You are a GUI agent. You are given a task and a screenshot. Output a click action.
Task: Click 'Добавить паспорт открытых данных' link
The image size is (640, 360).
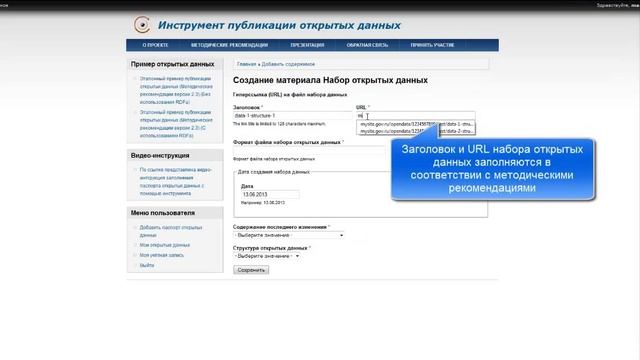point(171,231)
